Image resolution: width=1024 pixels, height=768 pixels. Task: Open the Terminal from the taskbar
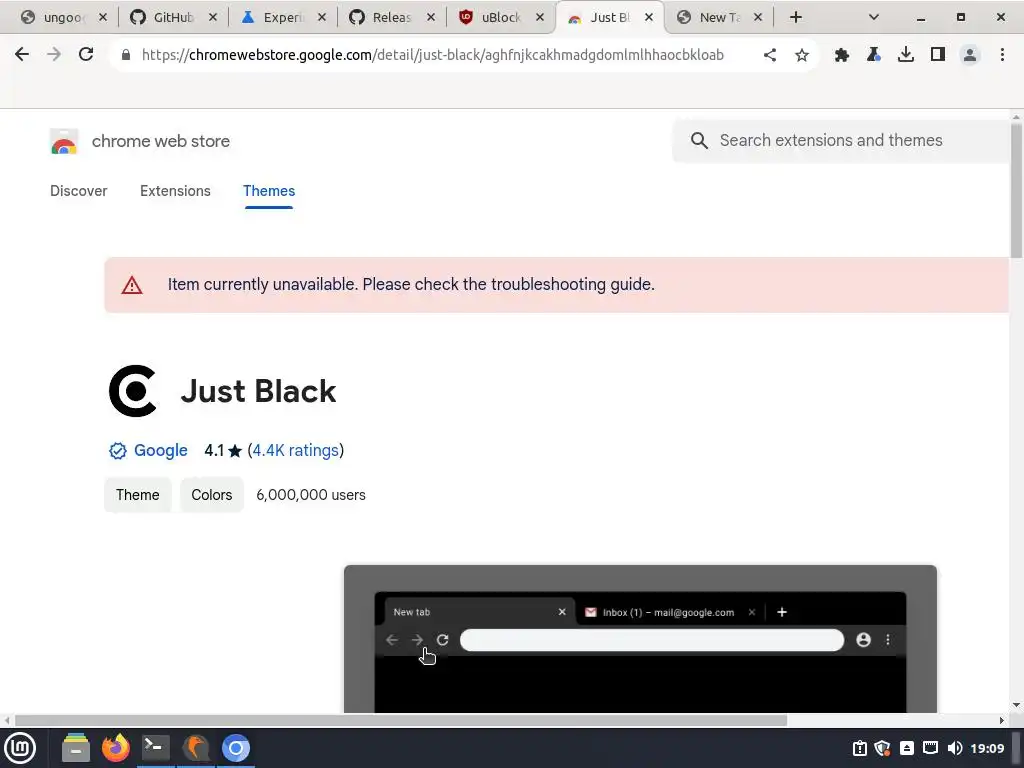tap(156, 748)
